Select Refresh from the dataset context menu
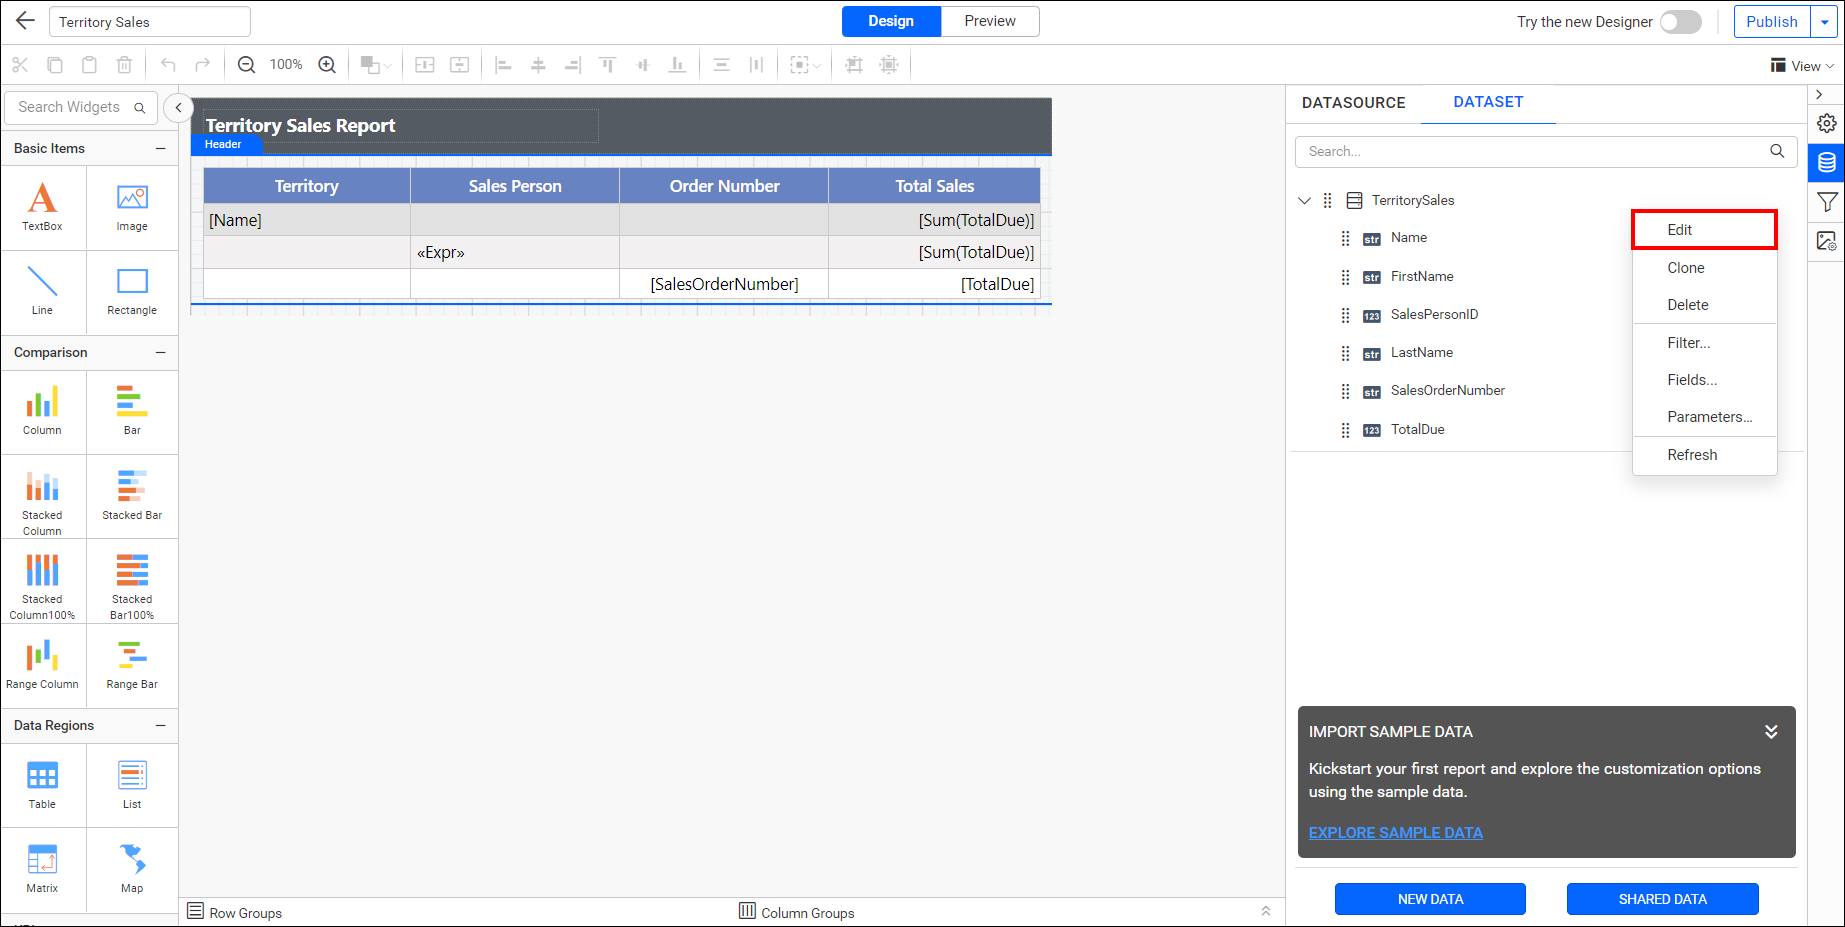This screenshot has width=1845, height=927. pyautogui.click(x=1692, y=454)
